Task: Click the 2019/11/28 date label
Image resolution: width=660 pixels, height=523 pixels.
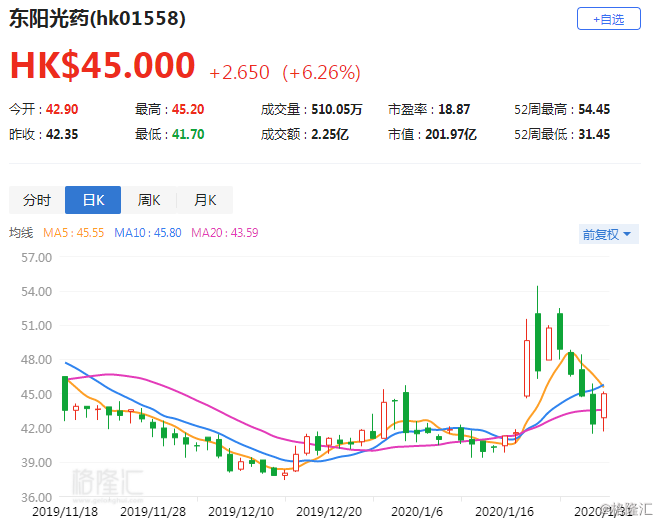Action: [x=153, y=512]
